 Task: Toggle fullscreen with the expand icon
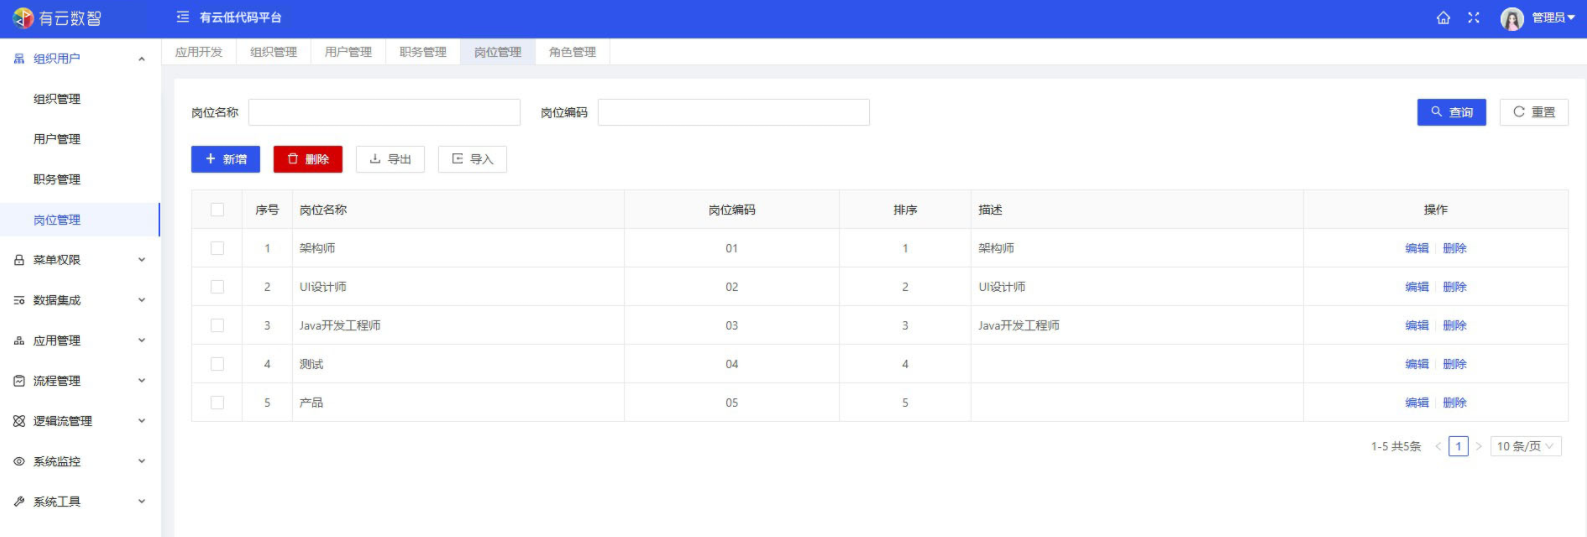click(x=1473, y=18)
